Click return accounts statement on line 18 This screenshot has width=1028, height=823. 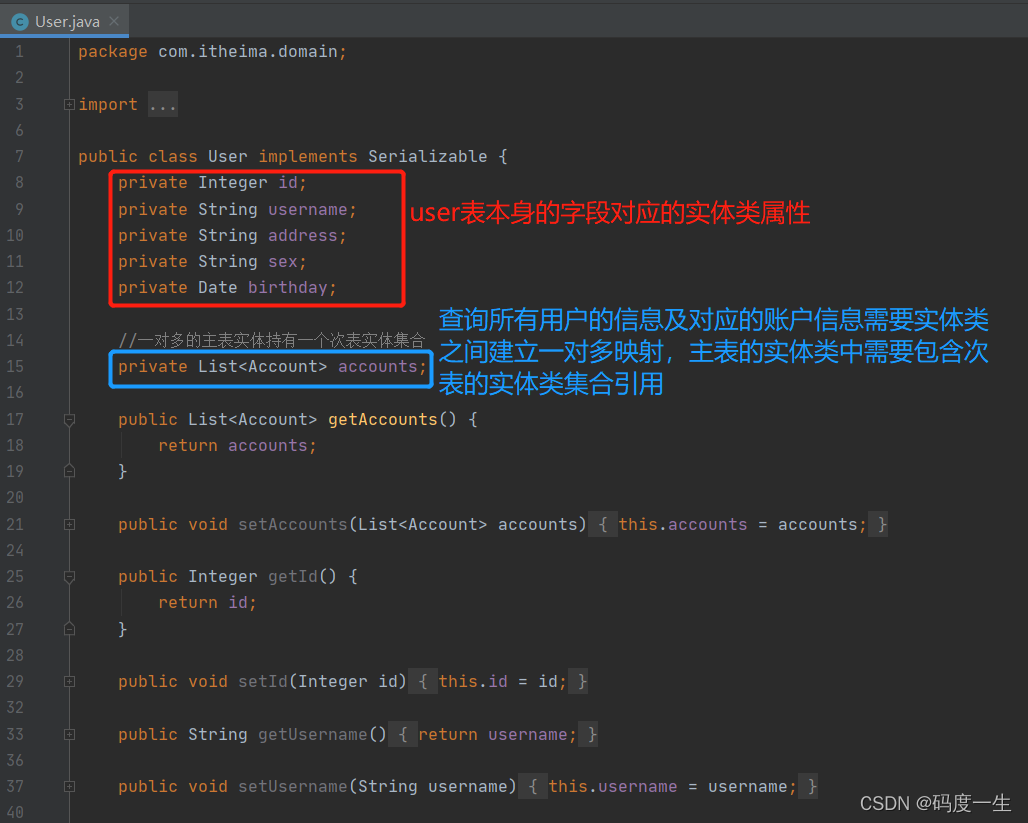pos(237,446)
